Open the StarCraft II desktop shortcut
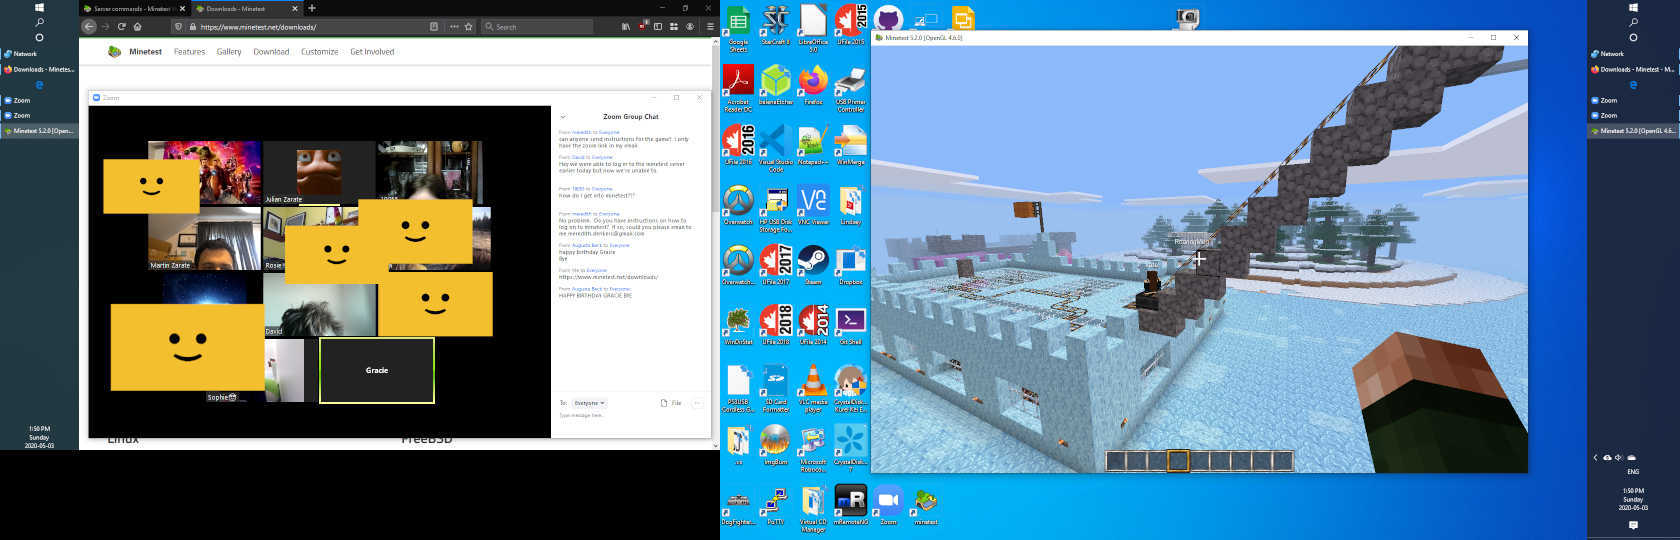Viewport: 1680px width, 540px height. pos(775,26)
